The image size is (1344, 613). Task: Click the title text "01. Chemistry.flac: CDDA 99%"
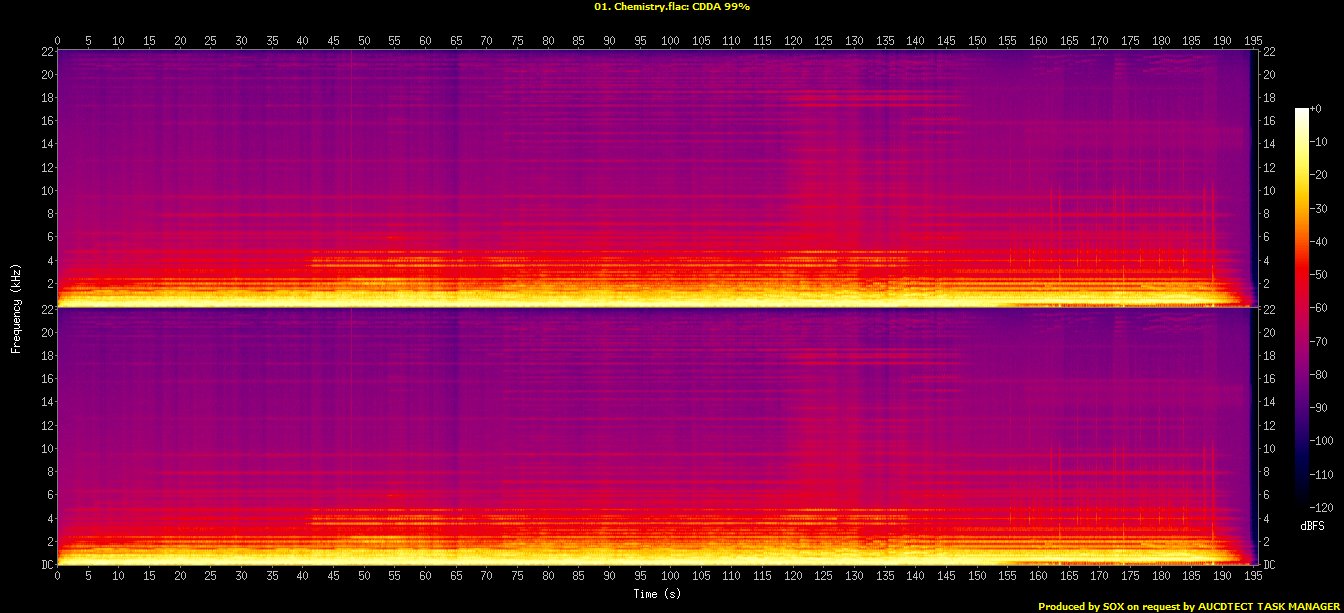point(671,6)
